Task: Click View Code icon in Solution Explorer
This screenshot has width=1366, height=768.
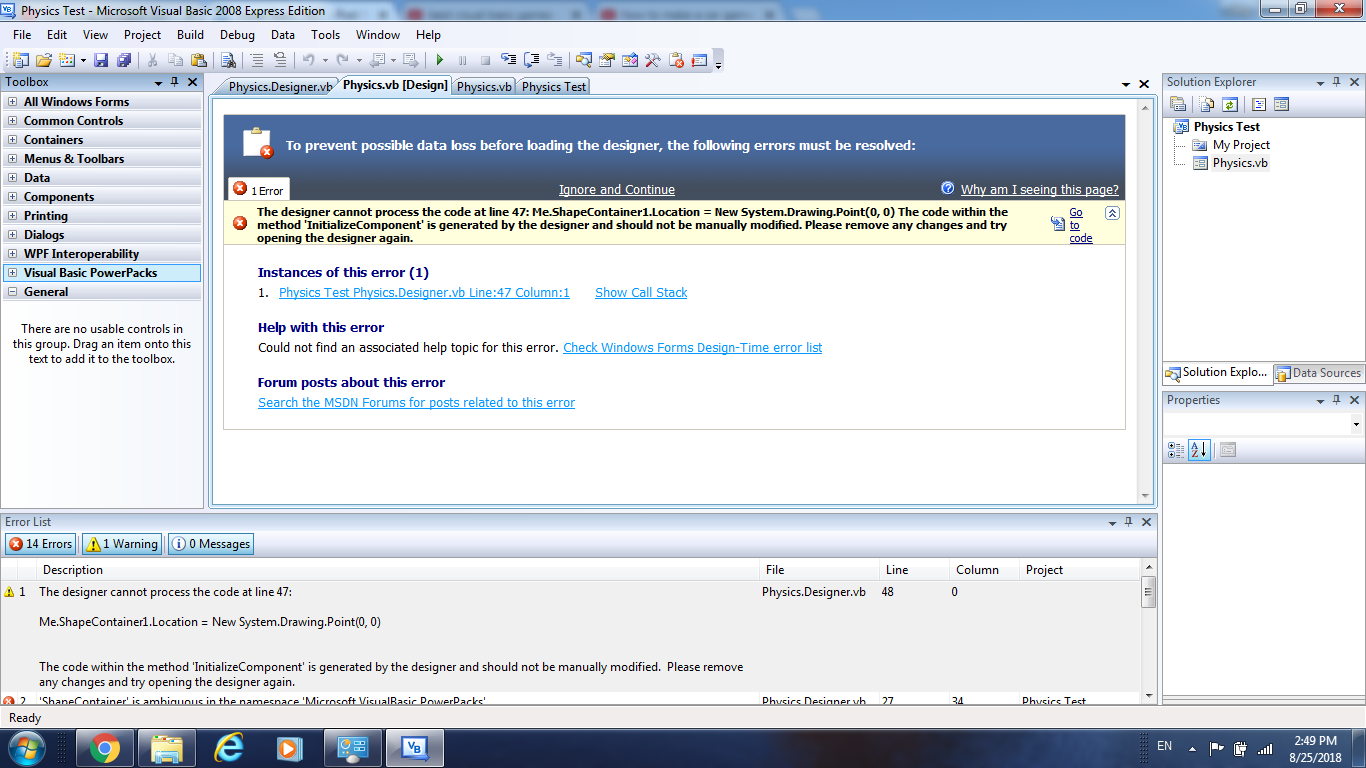Action: [x=1259, y=104]
